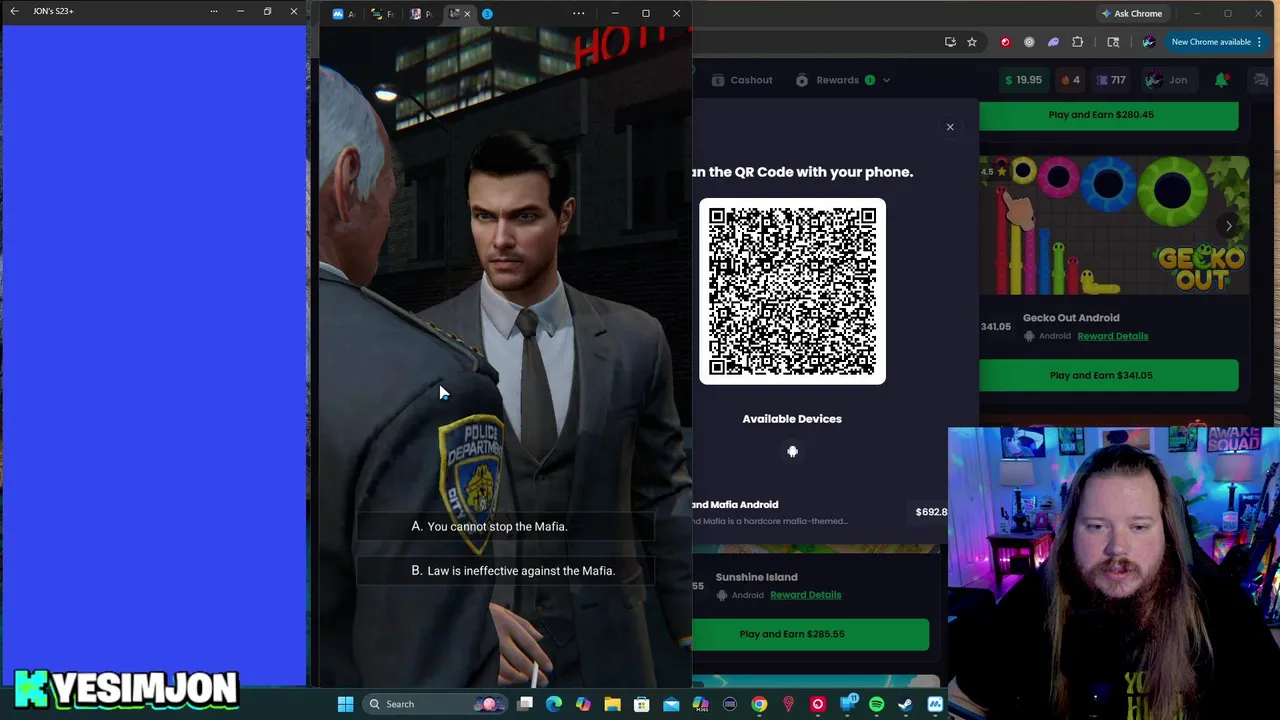Open Chrome media/search tabs icon
This screenshot has width=1280, height=720.
click(1113, 42)
